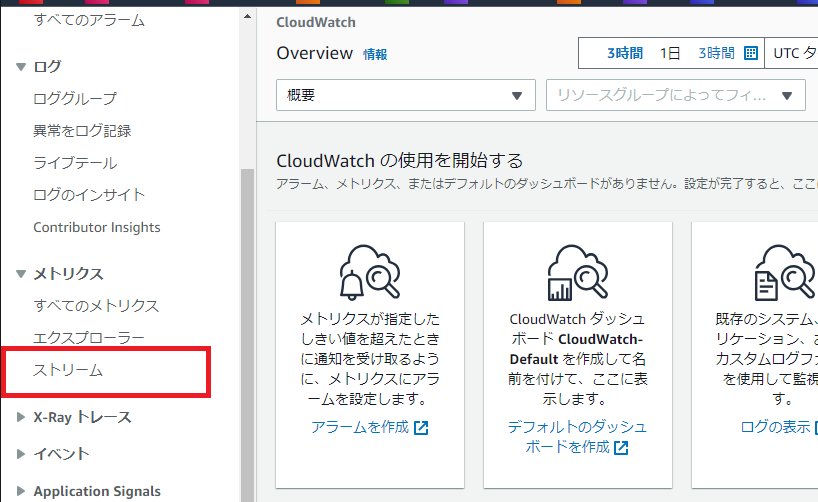The image size is (818, 502).
Task: Expand the X-Ray トレース section
Action: click(21, 417)
